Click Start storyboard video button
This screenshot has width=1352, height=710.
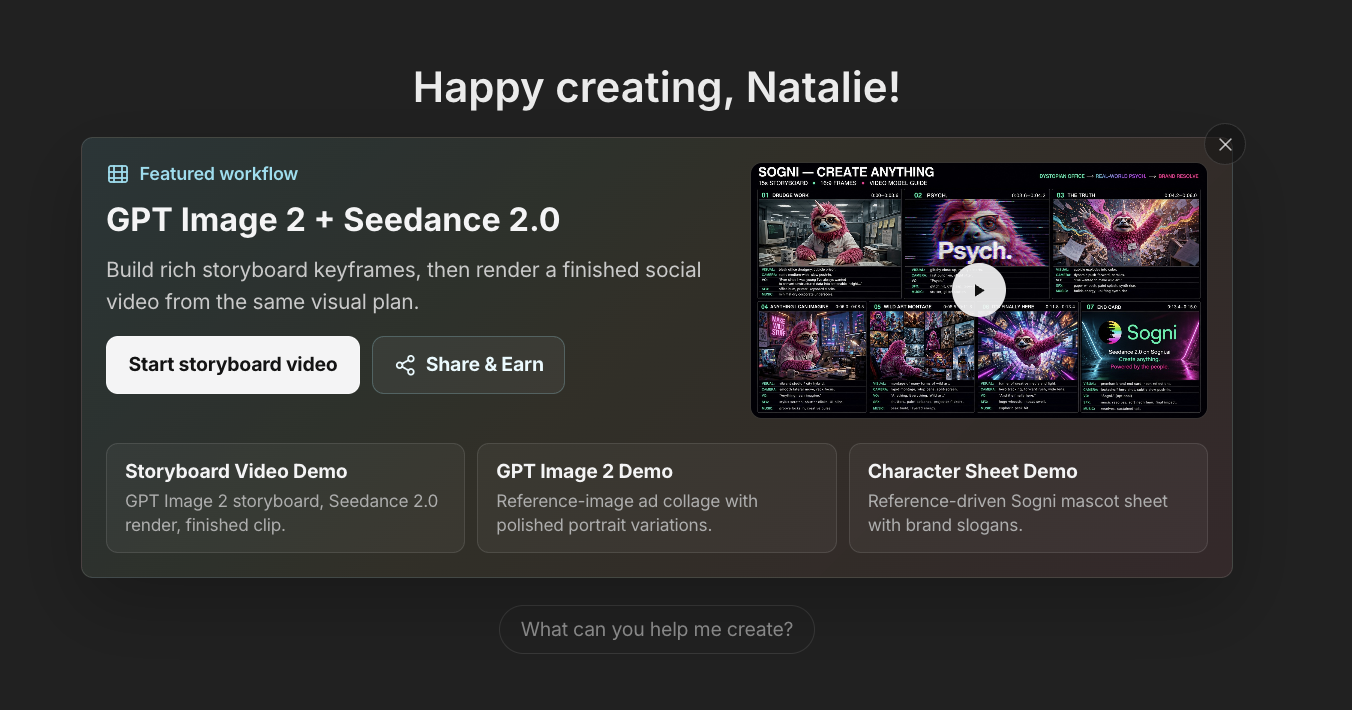[x=233, y=365]
